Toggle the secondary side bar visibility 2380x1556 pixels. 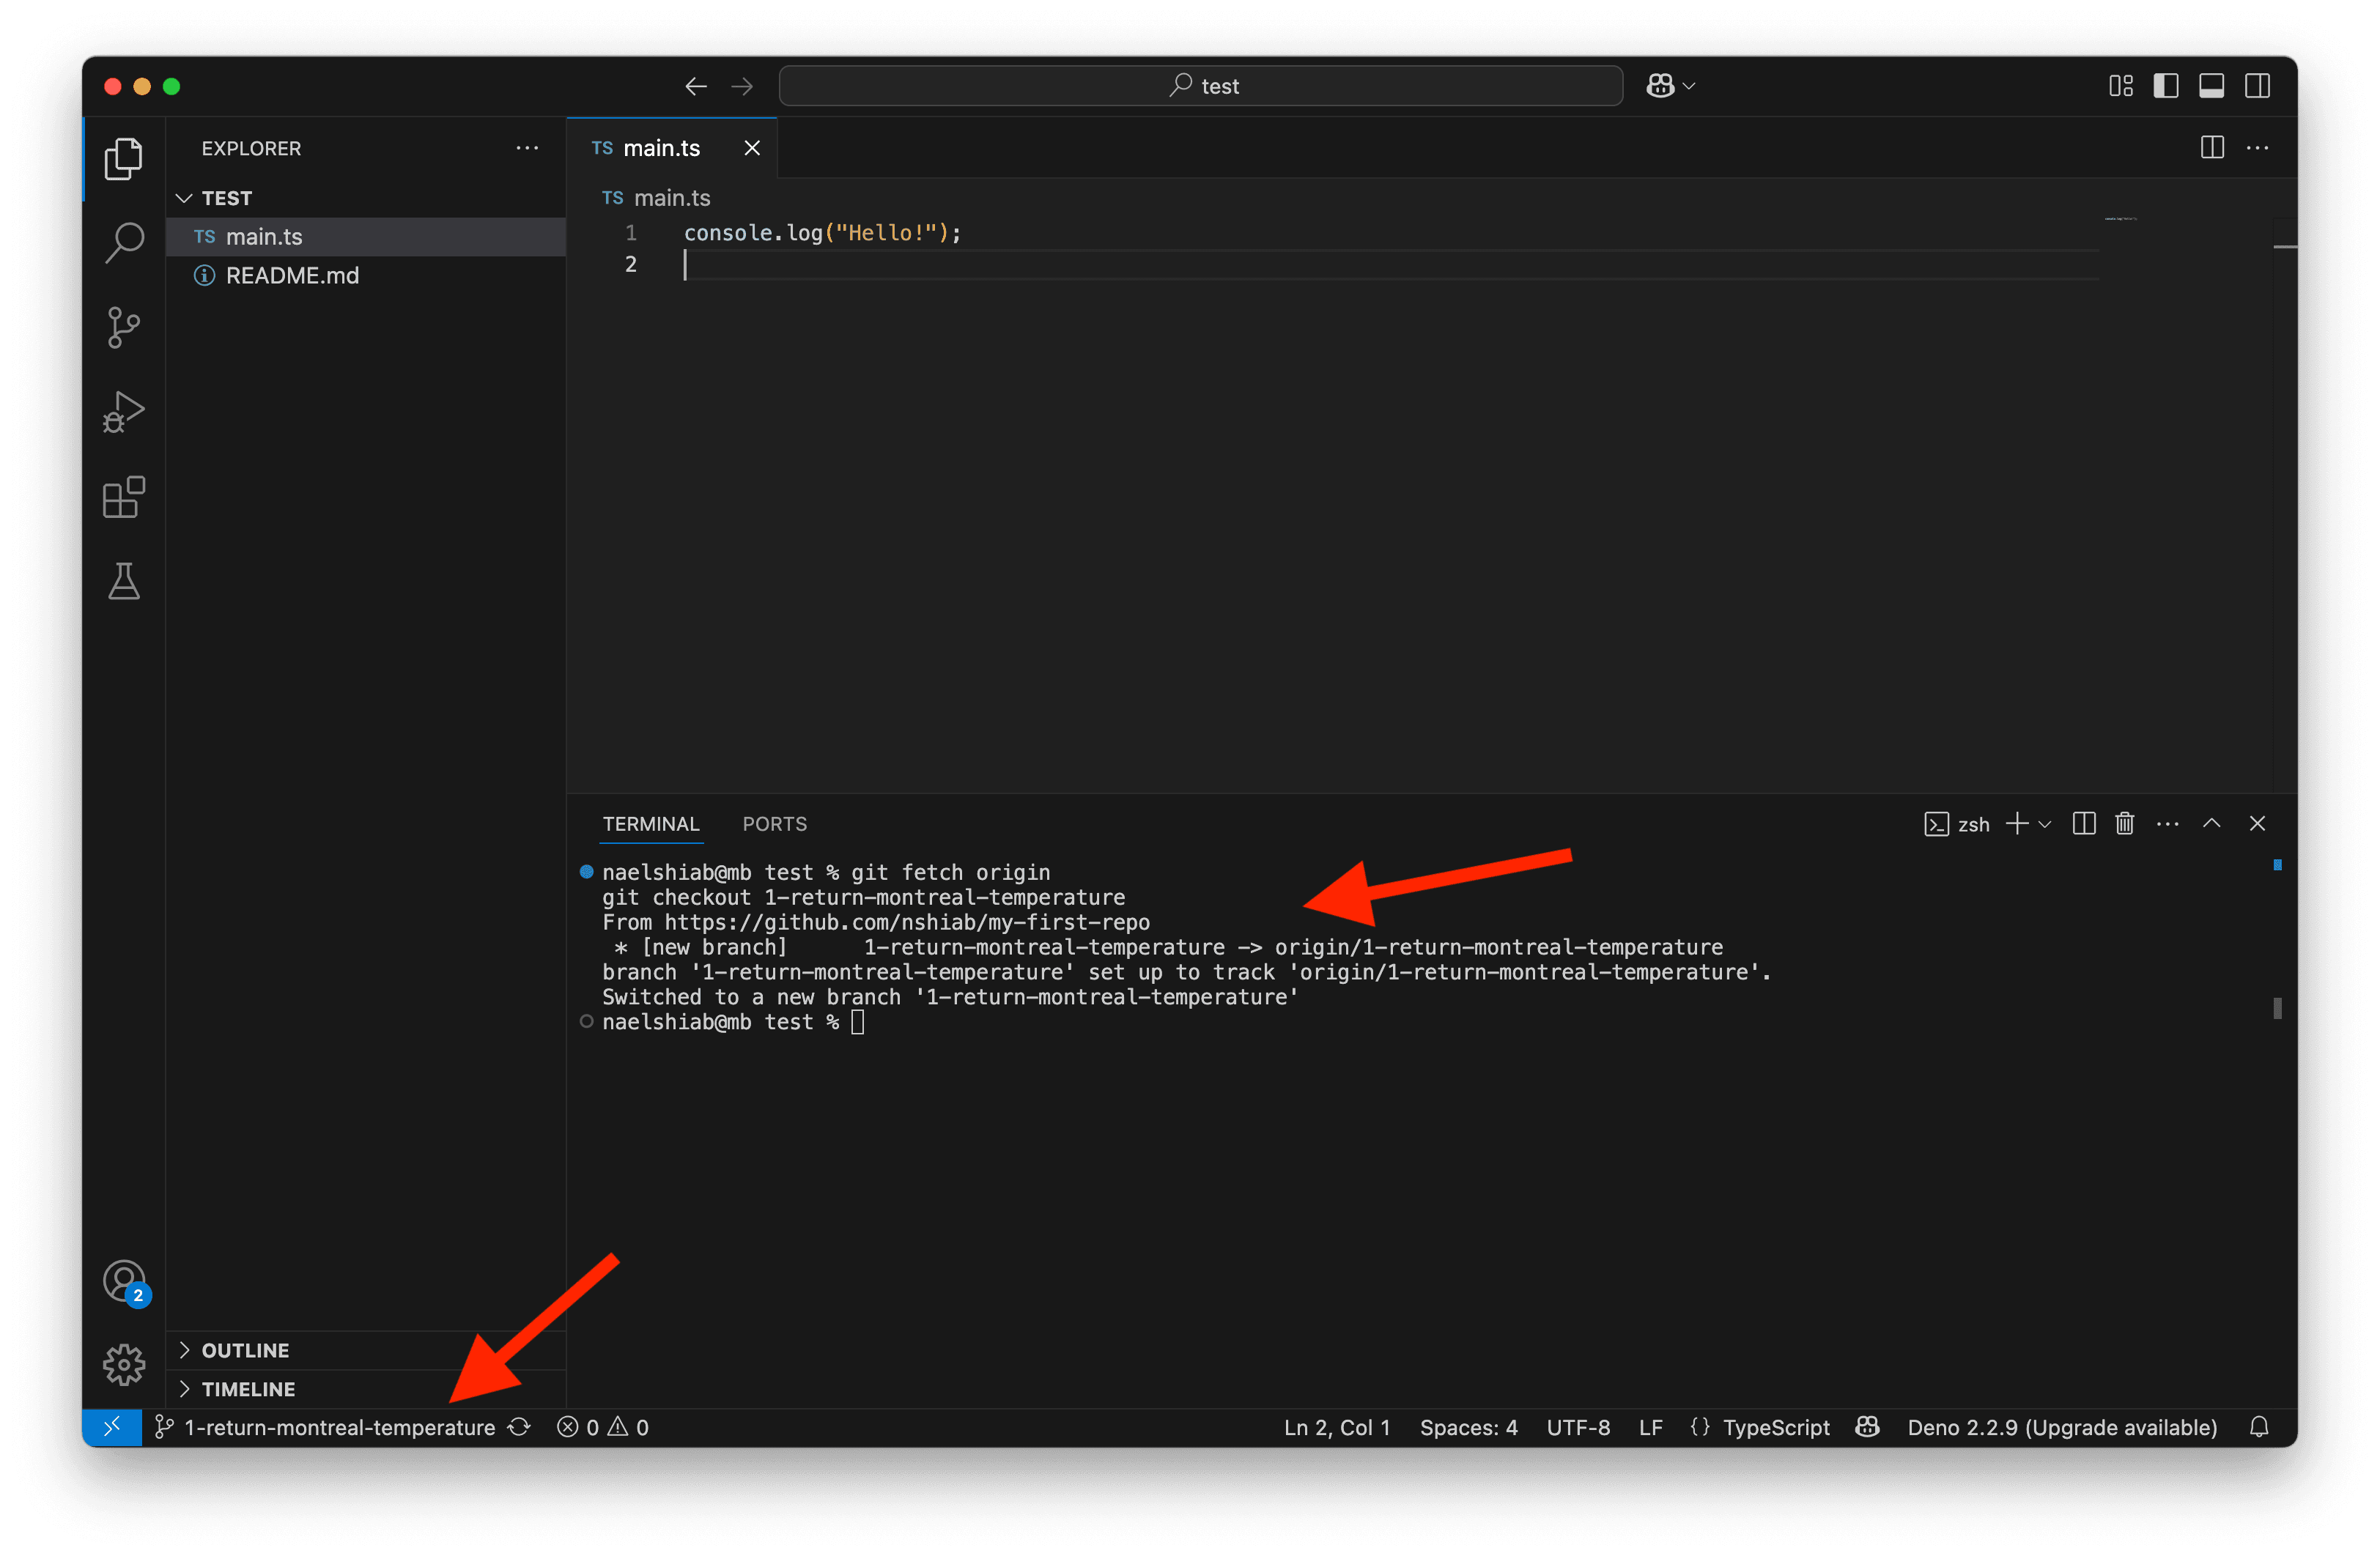(2257, 86)
